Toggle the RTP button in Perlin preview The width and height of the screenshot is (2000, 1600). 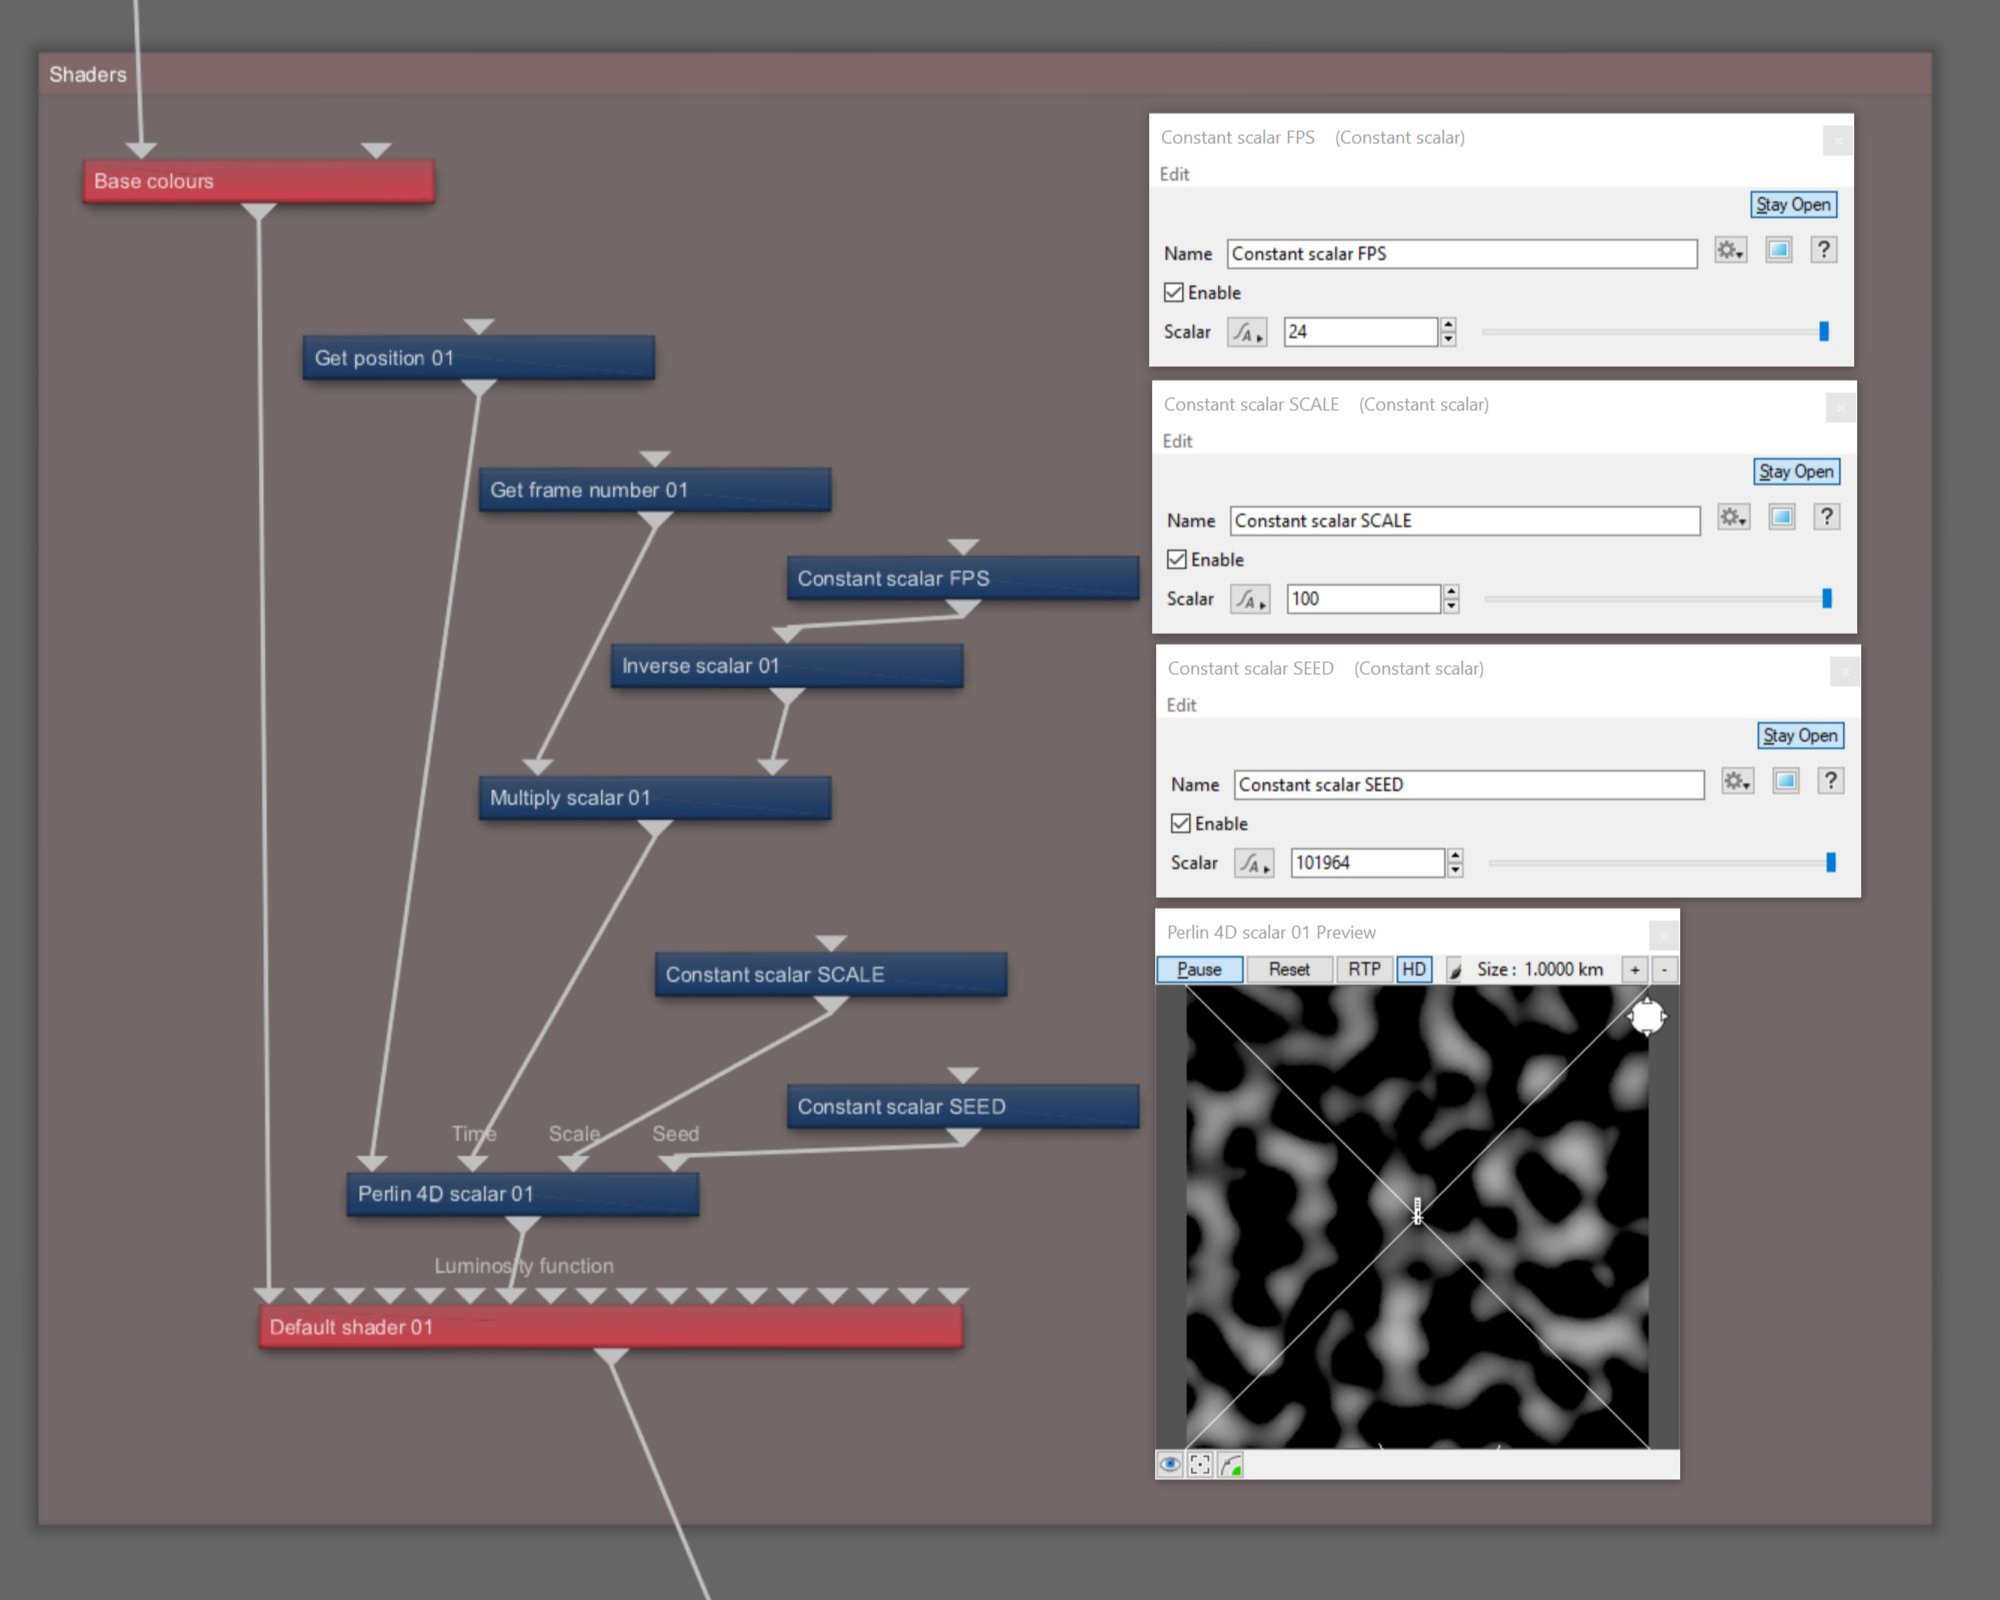tap(1364, 970)
